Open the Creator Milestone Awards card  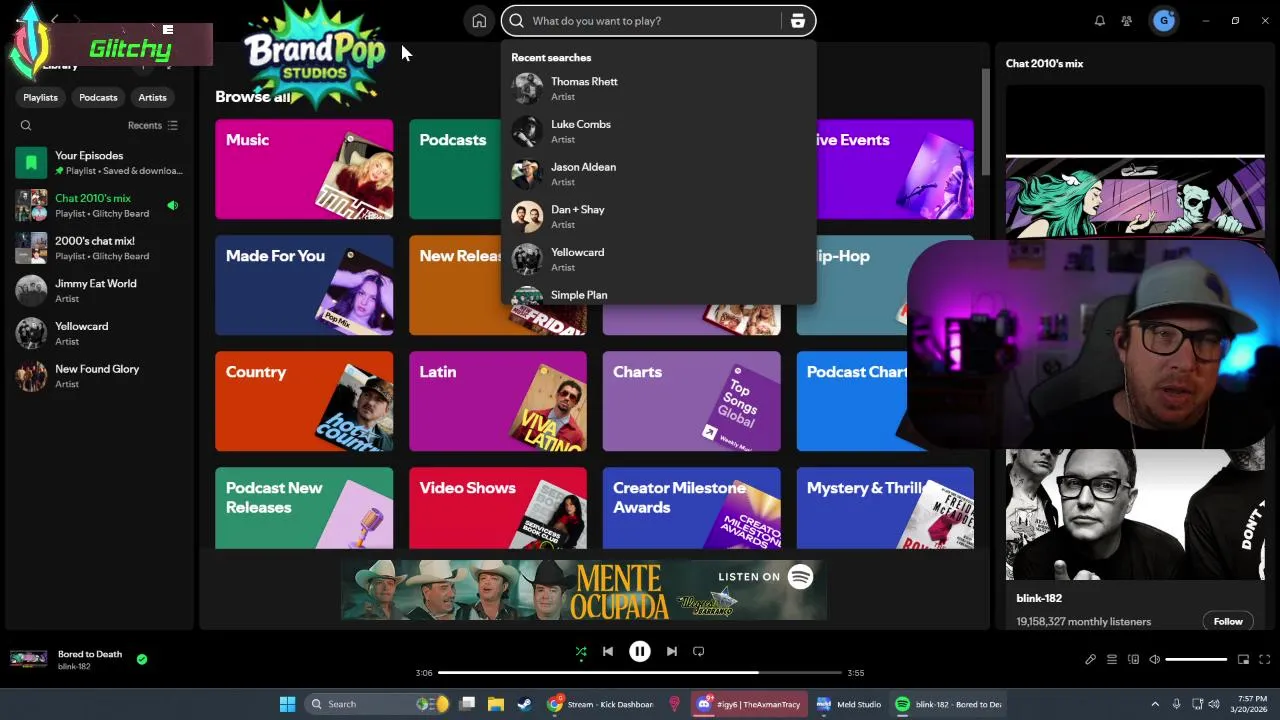click(692, 508)
